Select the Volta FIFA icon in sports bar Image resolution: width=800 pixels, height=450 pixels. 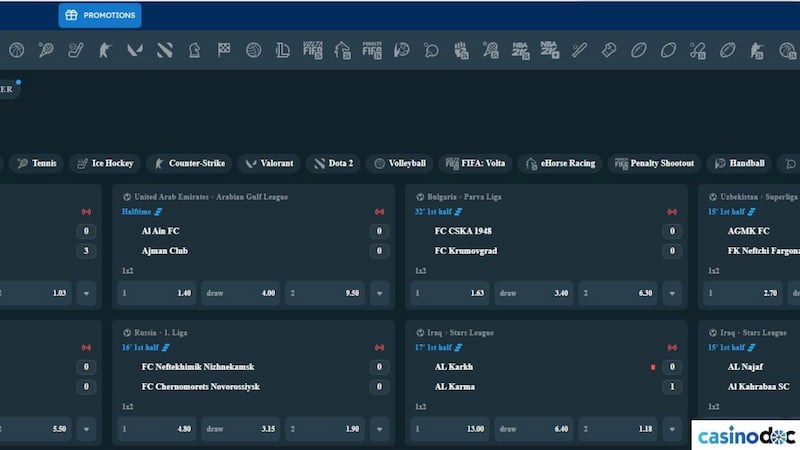(312, 50)
